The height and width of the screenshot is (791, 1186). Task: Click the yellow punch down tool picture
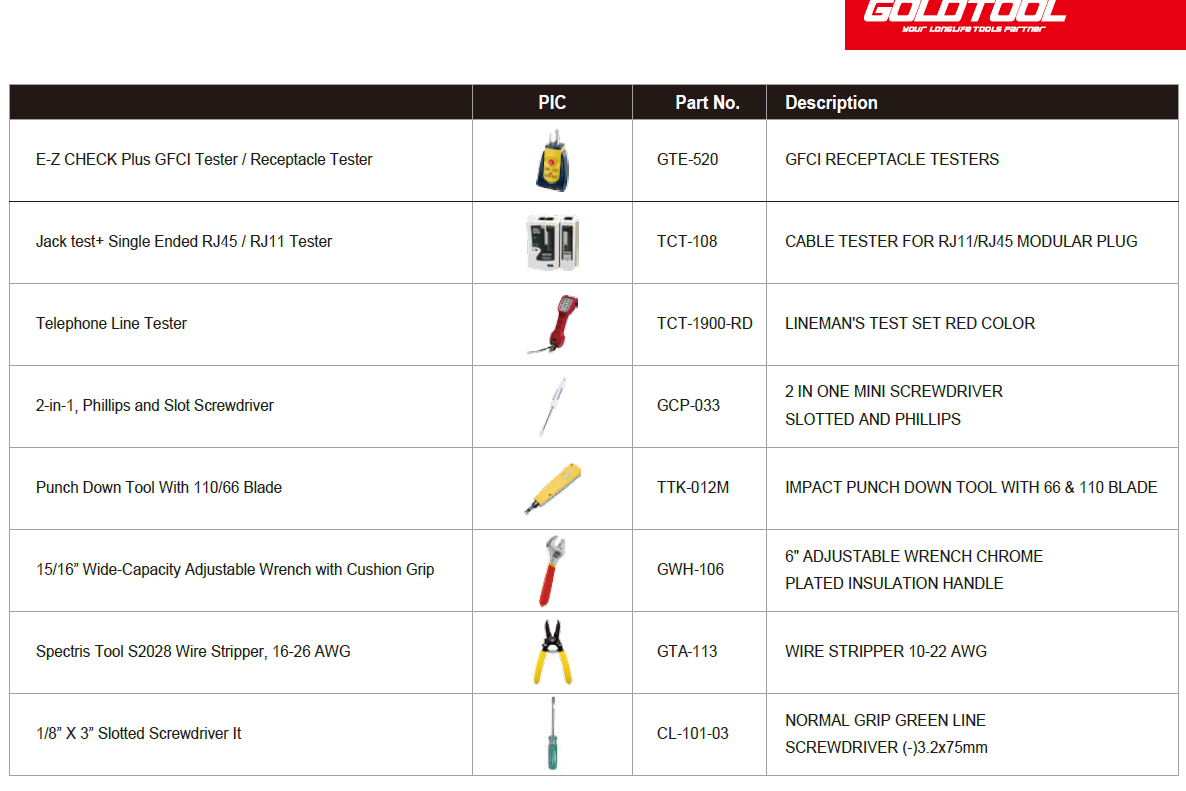click(553, 489)
